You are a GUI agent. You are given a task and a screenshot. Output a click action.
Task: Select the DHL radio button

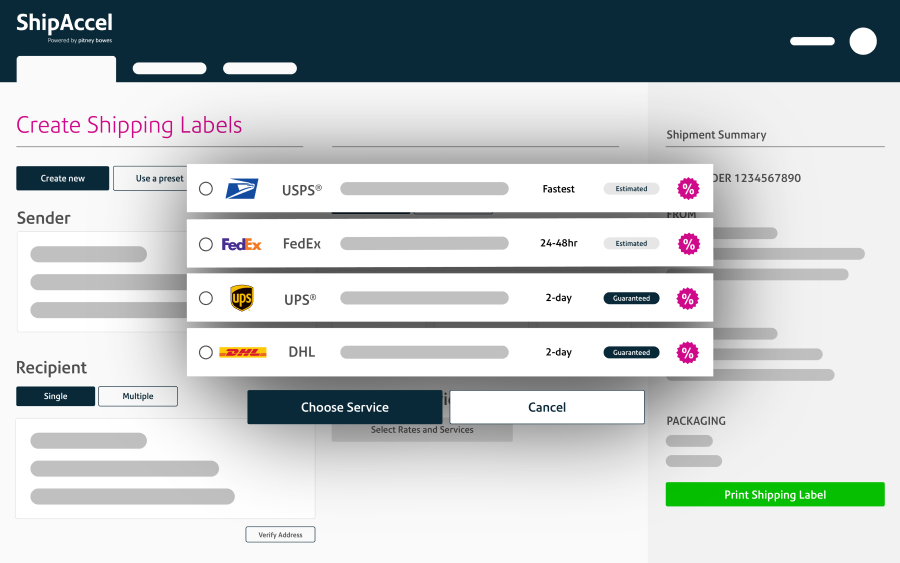[205, 352]
